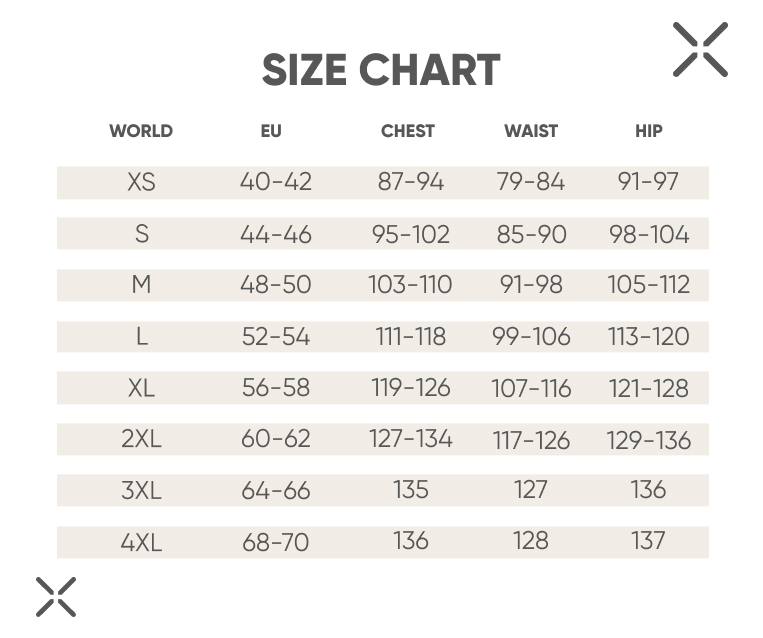This screenshot has height=638, width=763.
Task: Click the S size row label
Action: (142, 234)
